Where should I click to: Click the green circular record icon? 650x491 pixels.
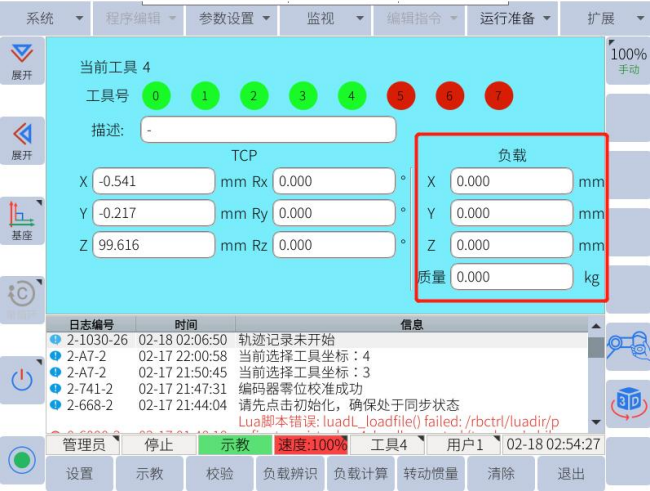[x=21, y=461]
